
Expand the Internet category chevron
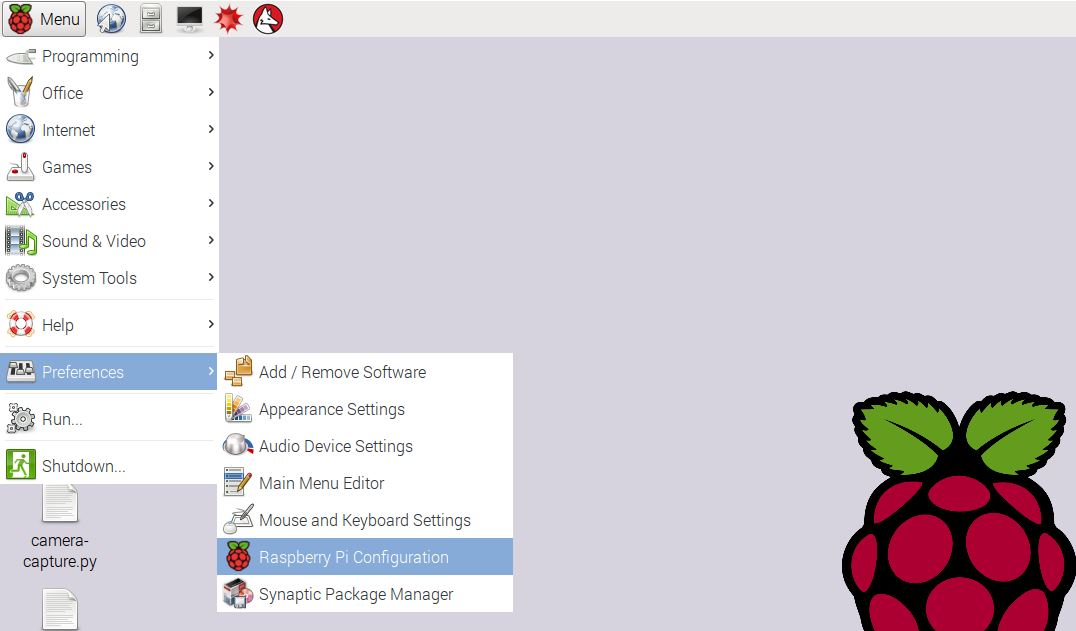[209, 130]
